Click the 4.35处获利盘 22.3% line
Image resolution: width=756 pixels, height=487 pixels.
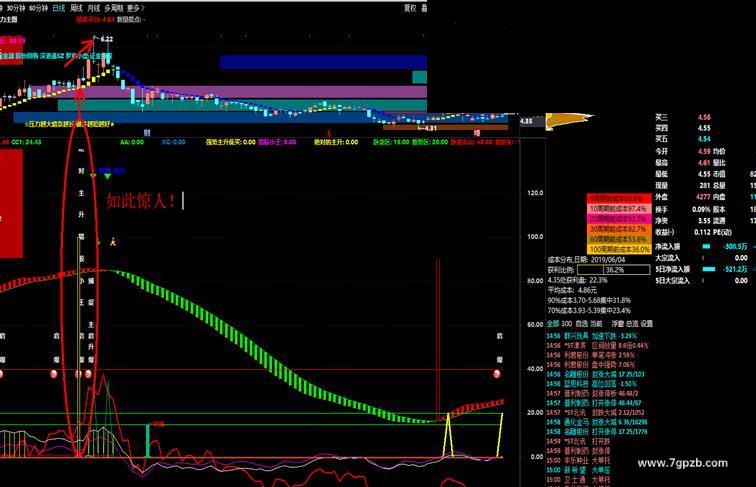coord(578,280)
